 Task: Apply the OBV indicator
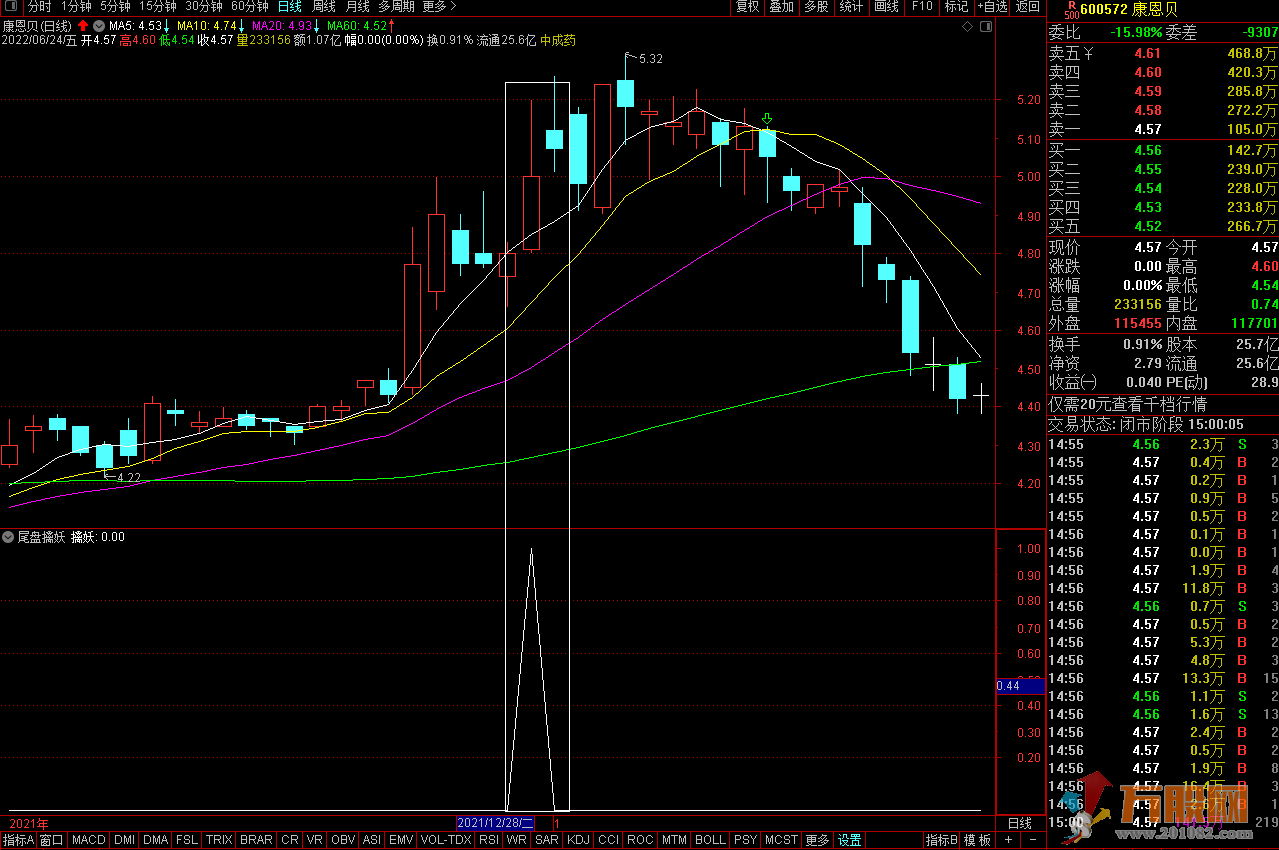343,840
